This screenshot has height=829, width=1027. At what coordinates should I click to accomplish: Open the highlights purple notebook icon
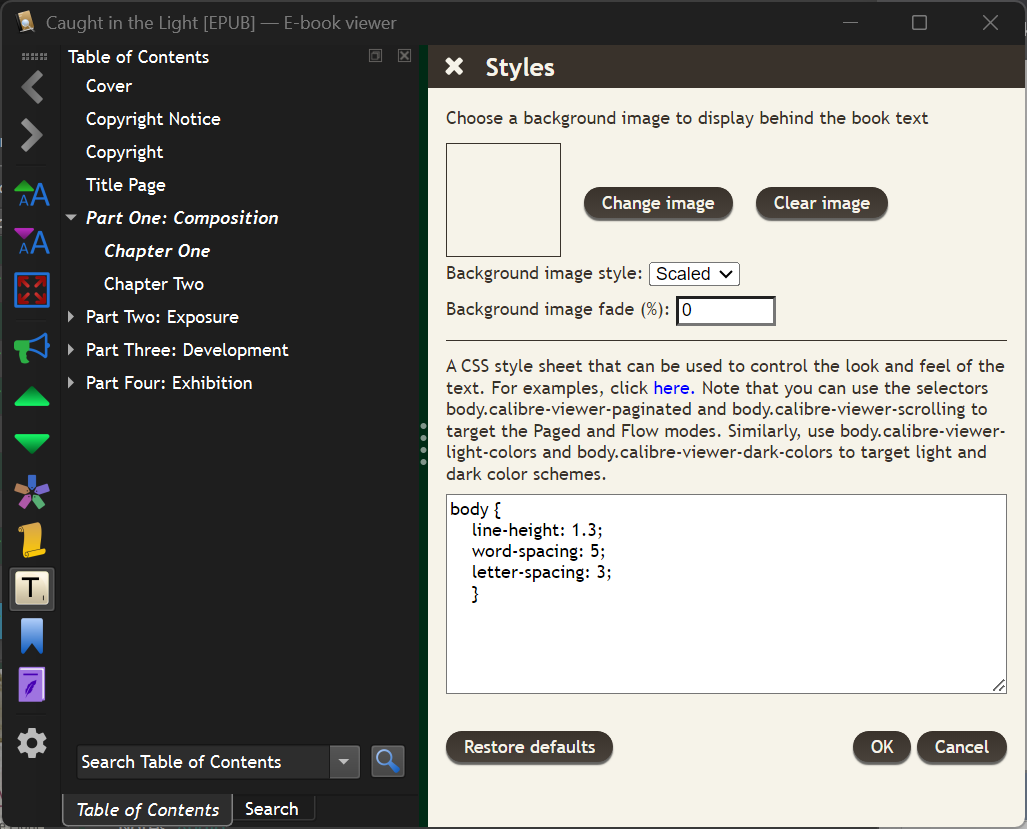(x=32, y=685)
